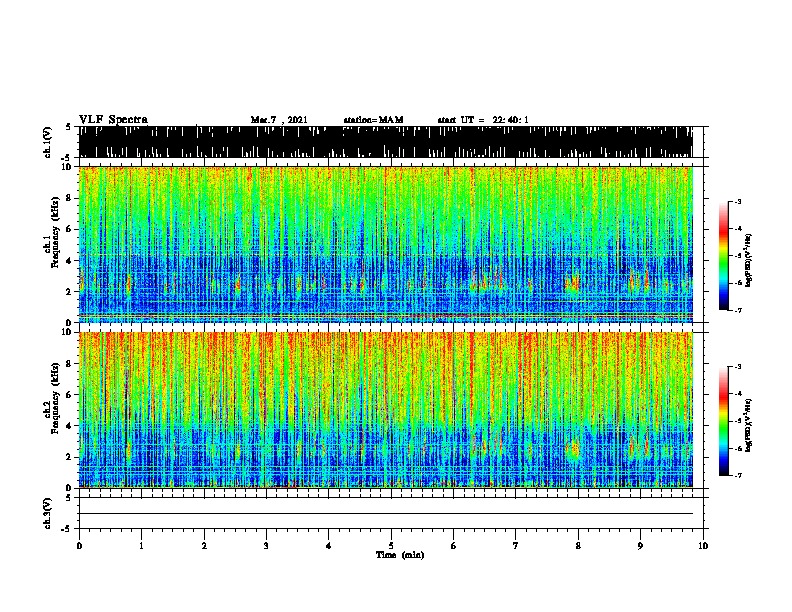Click the ch.2 color bar log(PSD) label
The height and width of the screenshot is (612, 792).
pos(749,425)
